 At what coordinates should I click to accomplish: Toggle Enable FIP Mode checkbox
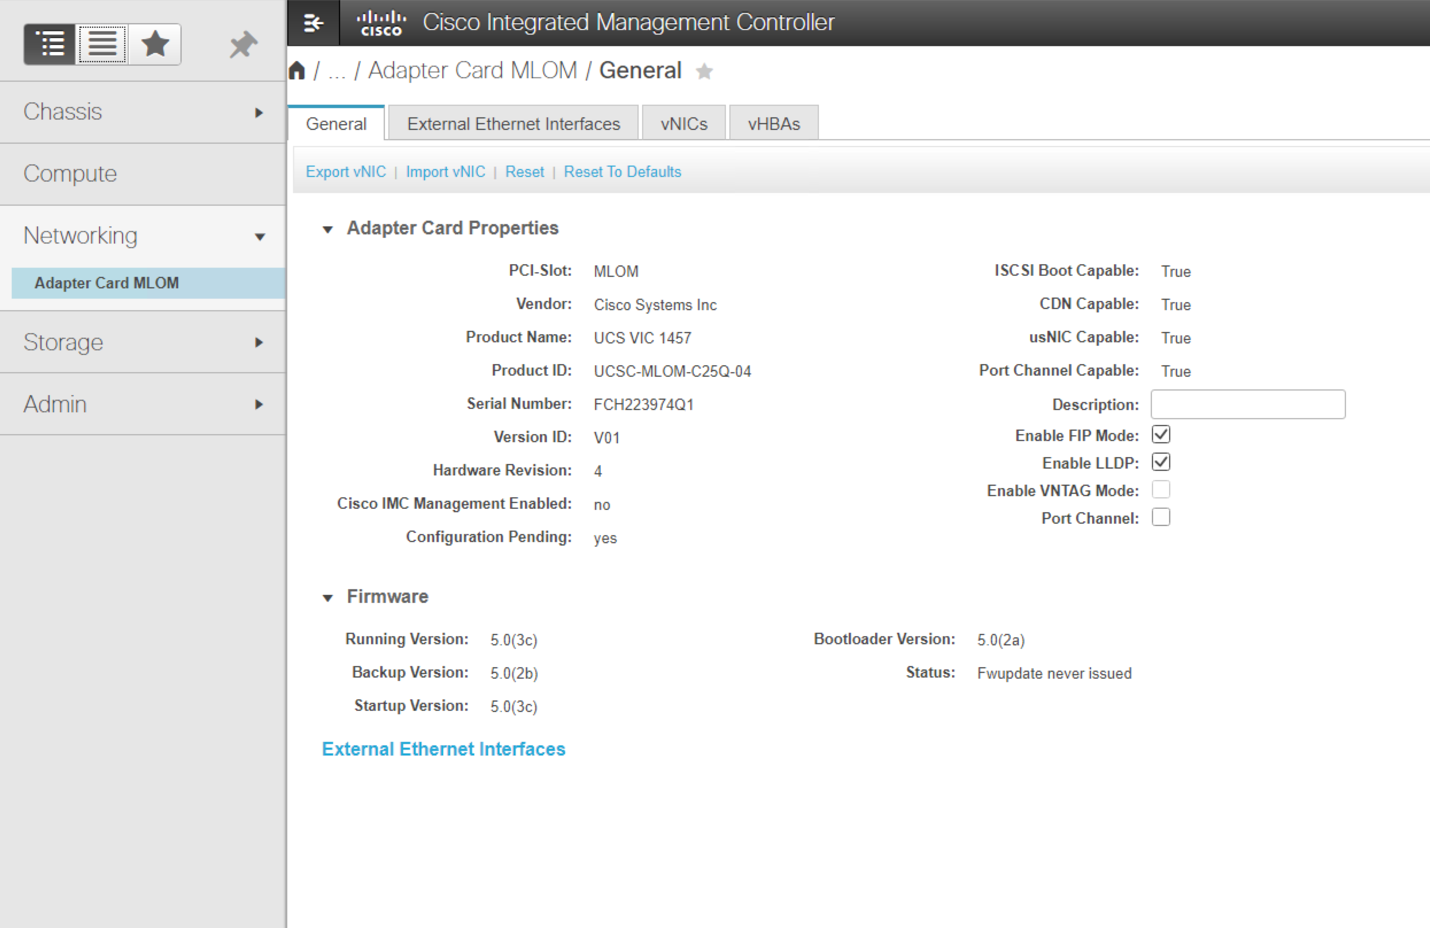point(1161,435)
